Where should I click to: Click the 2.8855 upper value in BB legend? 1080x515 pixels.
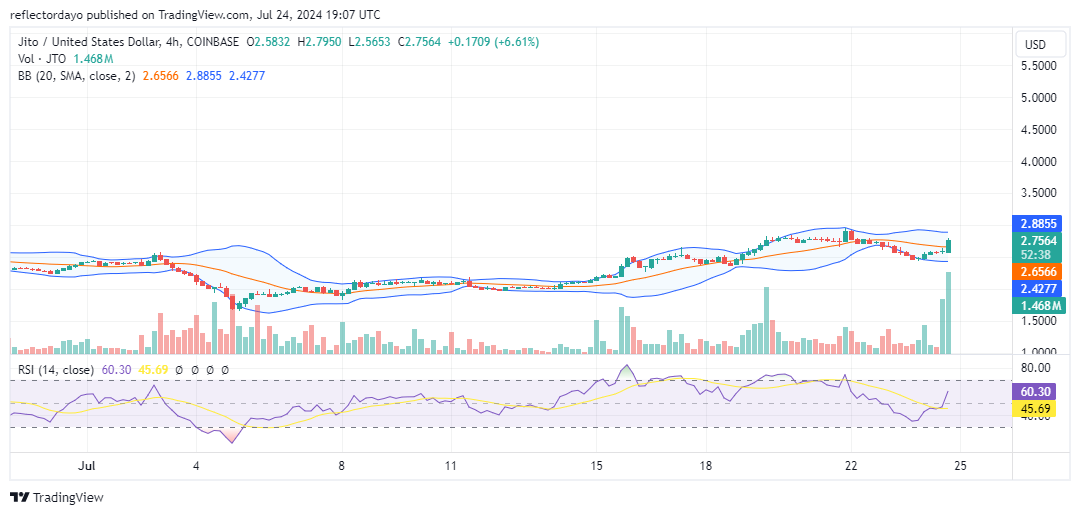pyautogui.click(x=202, y=76)
